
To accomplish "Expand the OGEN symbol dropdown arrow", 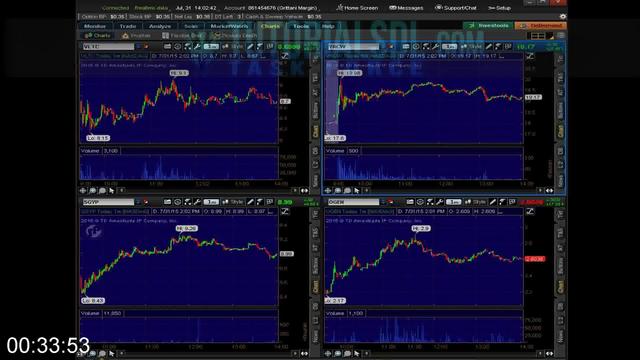I will pyautogui.click(x=384, y=202).
